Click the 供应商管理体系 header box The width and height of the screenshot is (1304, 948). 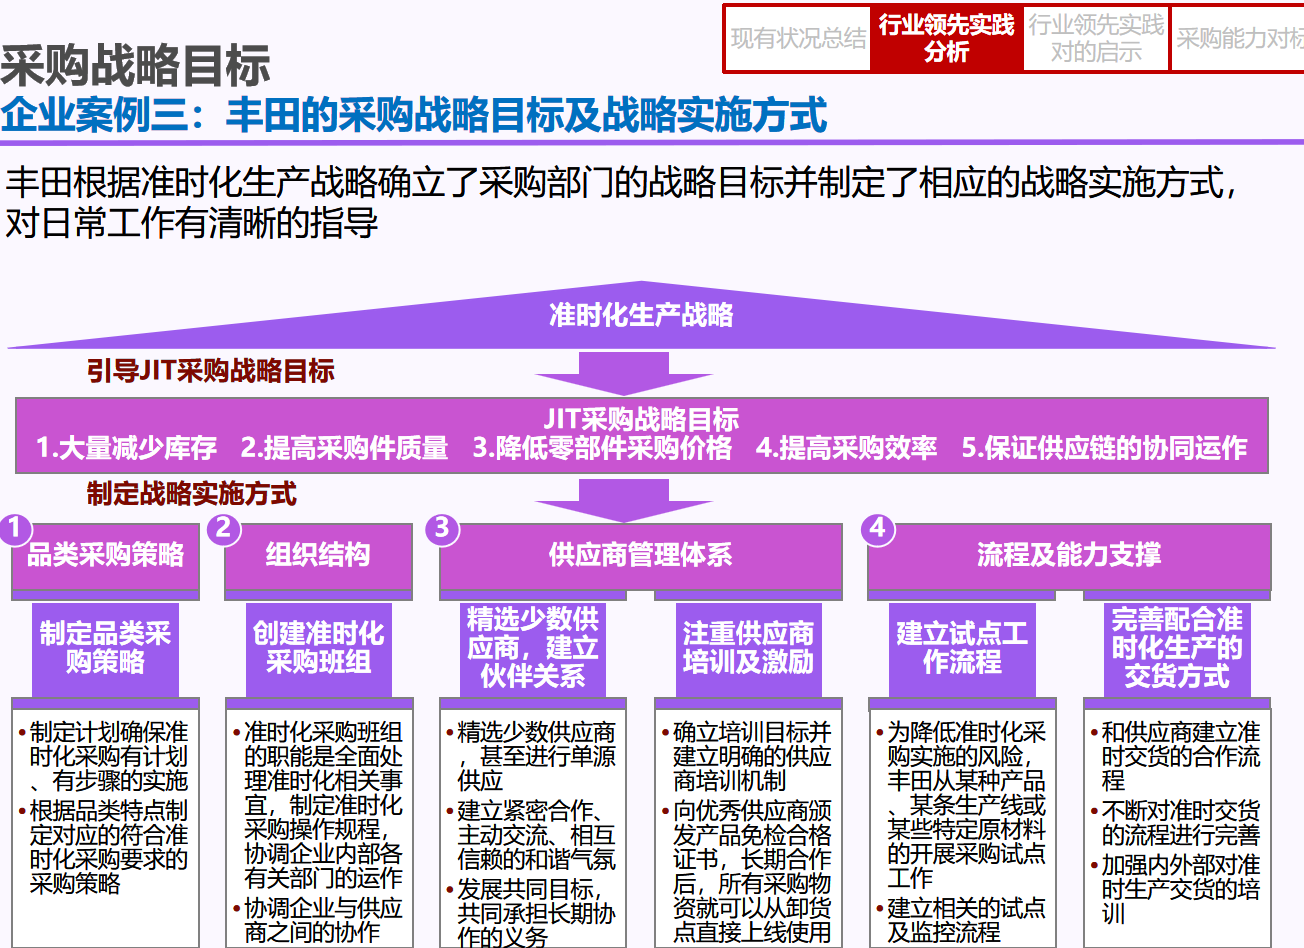click(x=640, y=556)
